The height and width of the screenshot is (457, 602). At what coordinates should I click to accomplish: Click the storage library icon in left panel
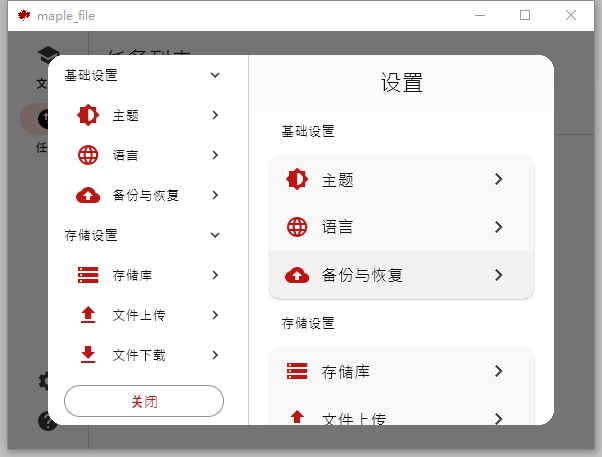pyautogui.click(x=88, y=275)
